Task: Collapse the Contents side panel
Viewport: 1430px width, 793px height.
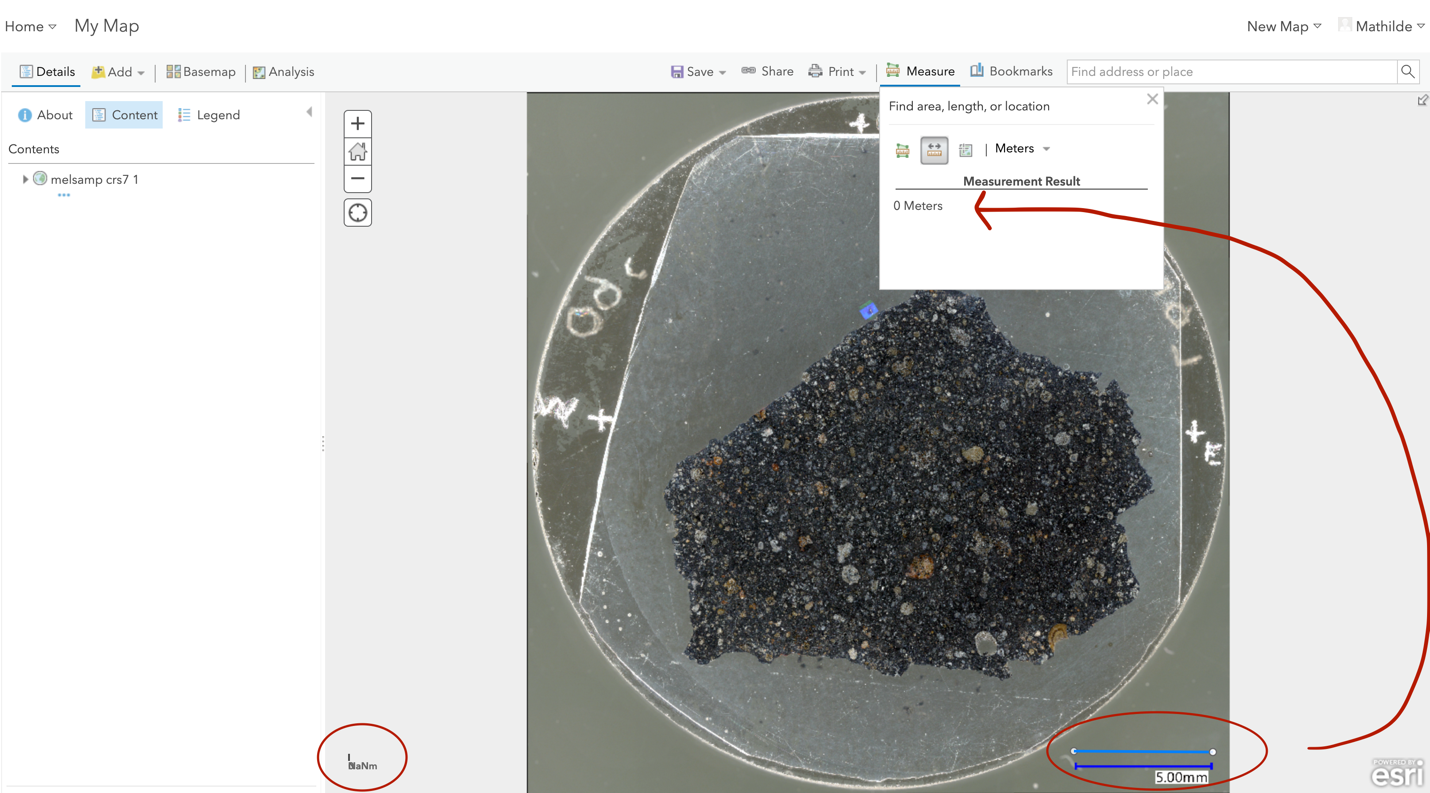Action: [x=309, y=112]
